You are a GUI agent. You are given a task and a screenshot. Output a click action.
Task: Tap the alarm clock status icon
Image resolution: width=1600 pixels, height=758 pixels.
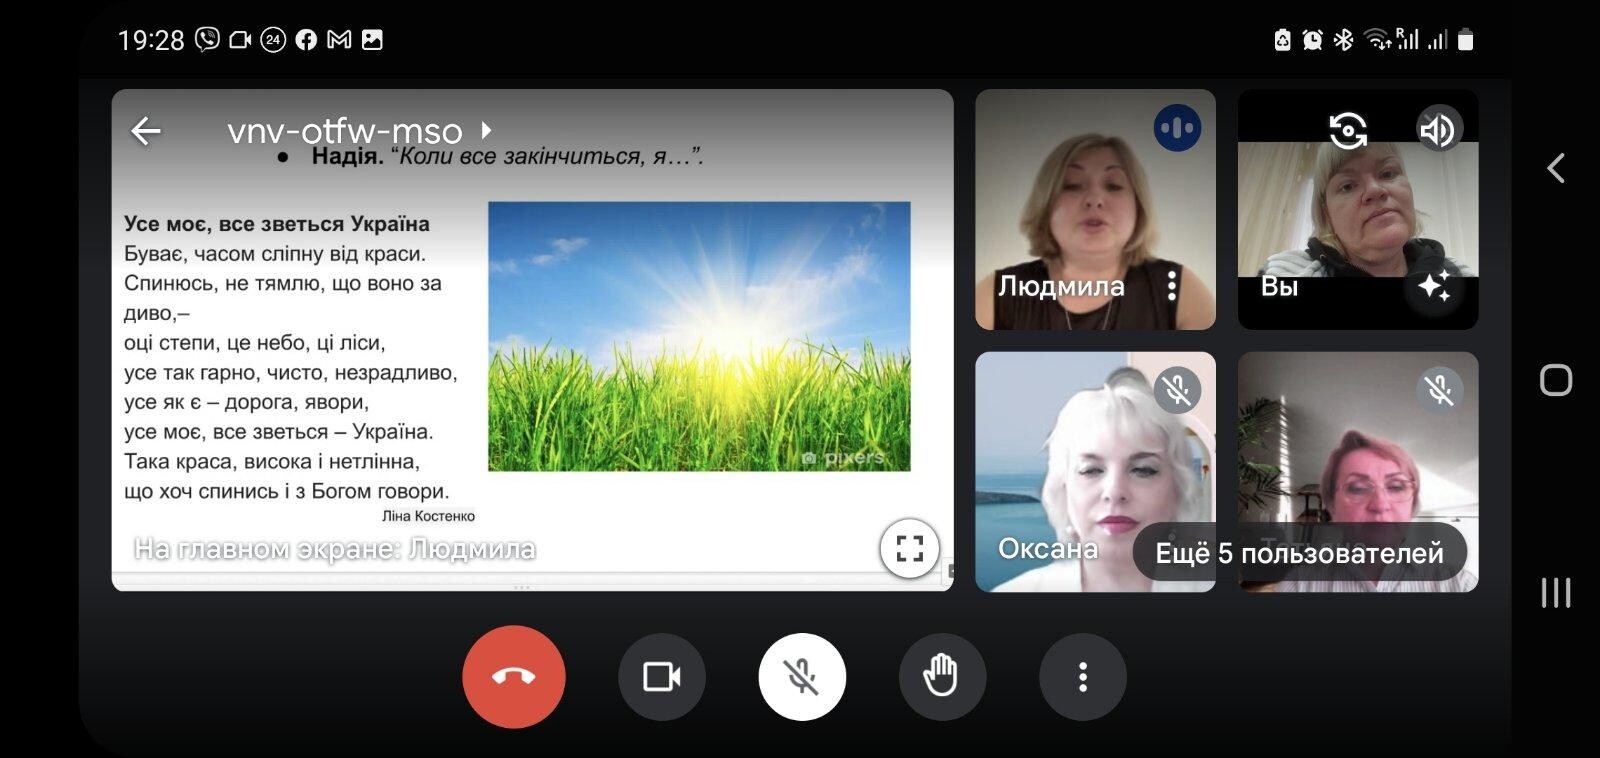[1312, 40]
